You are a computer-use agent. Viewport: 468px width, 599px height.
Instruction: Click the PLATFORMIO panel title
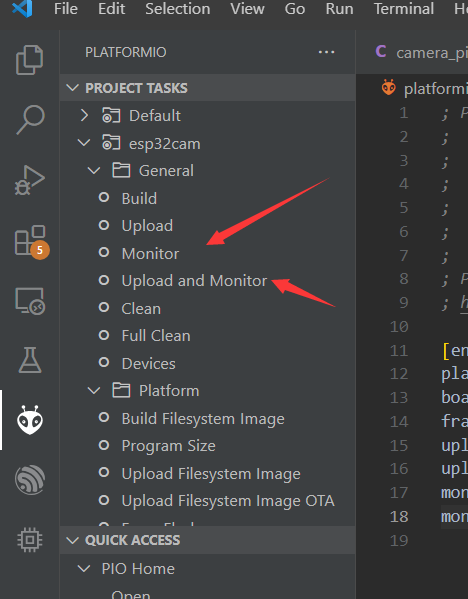(x=126, y=52)
